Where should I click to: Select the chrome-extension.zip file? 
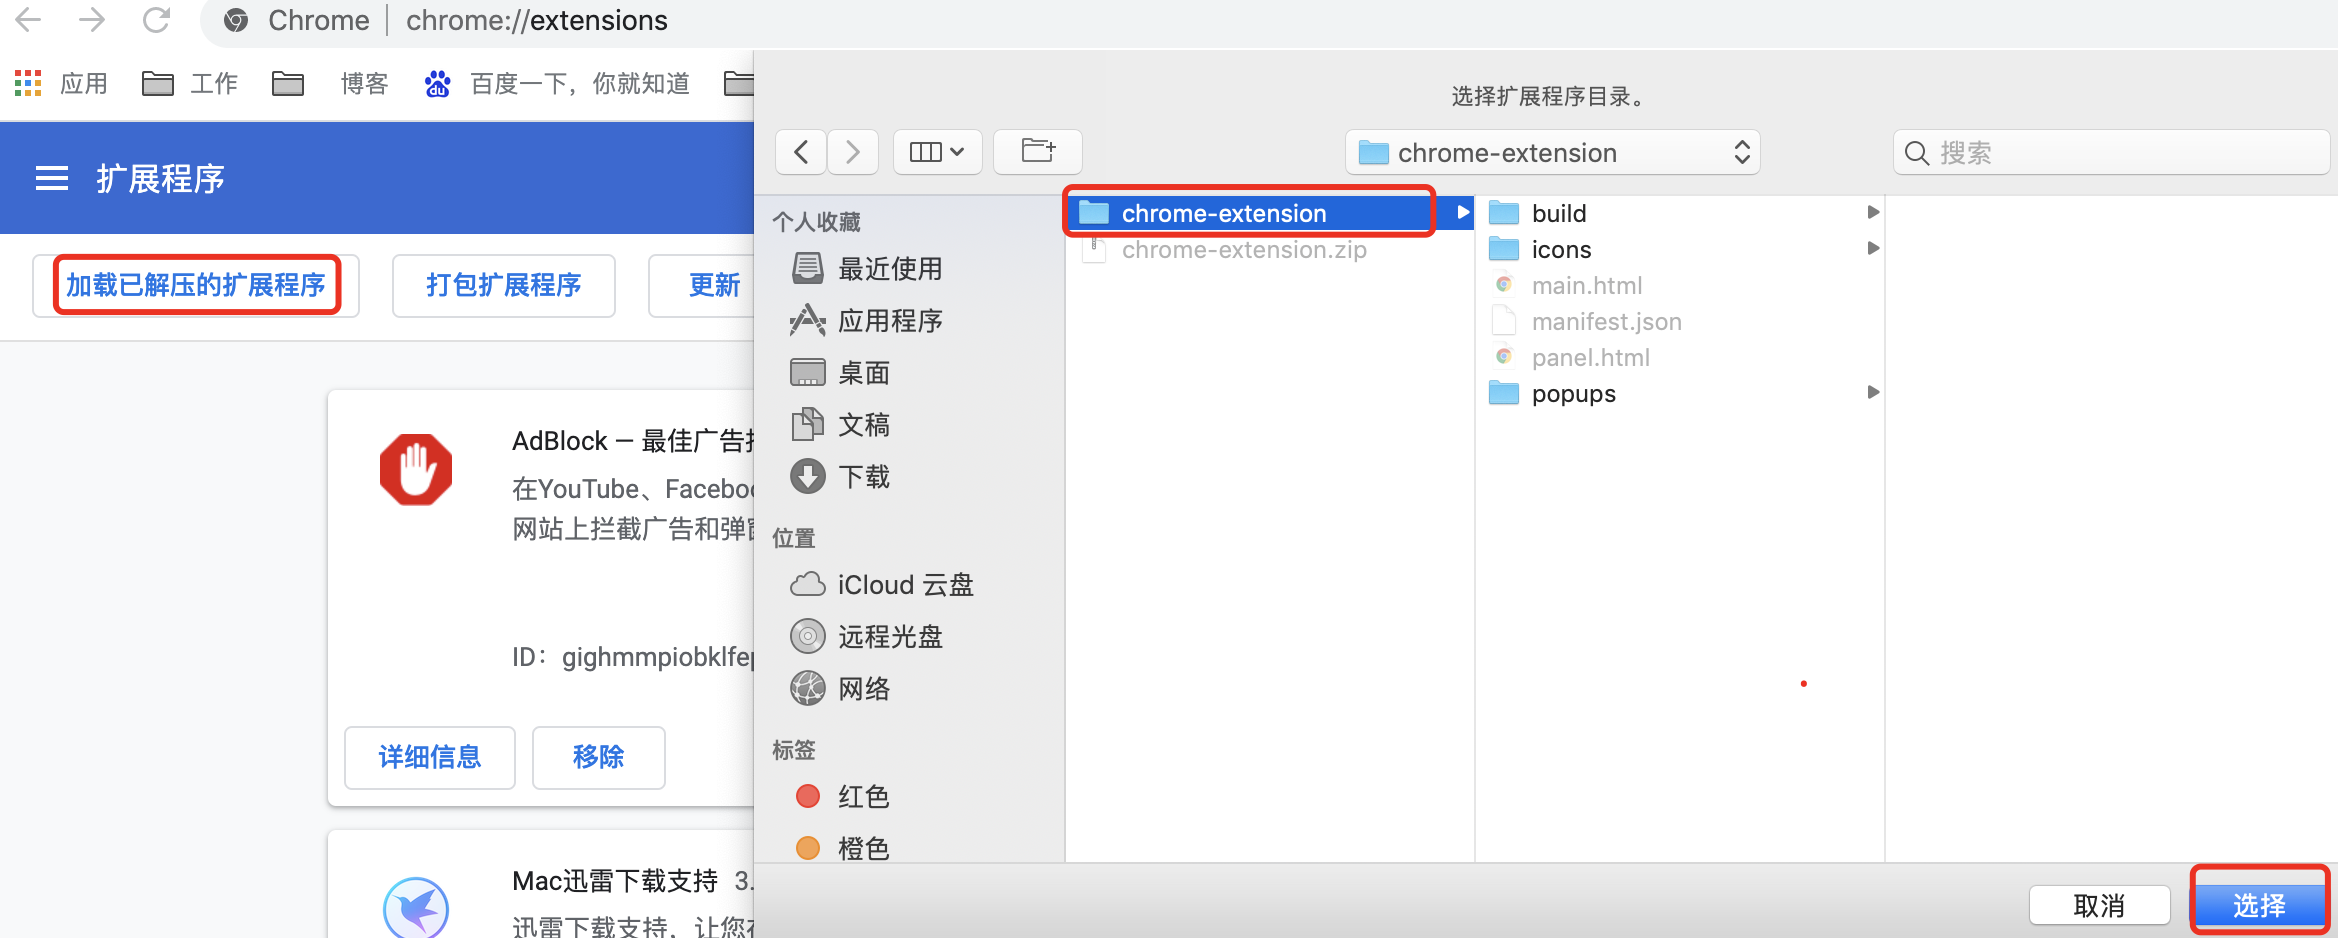click(1244, 249)
